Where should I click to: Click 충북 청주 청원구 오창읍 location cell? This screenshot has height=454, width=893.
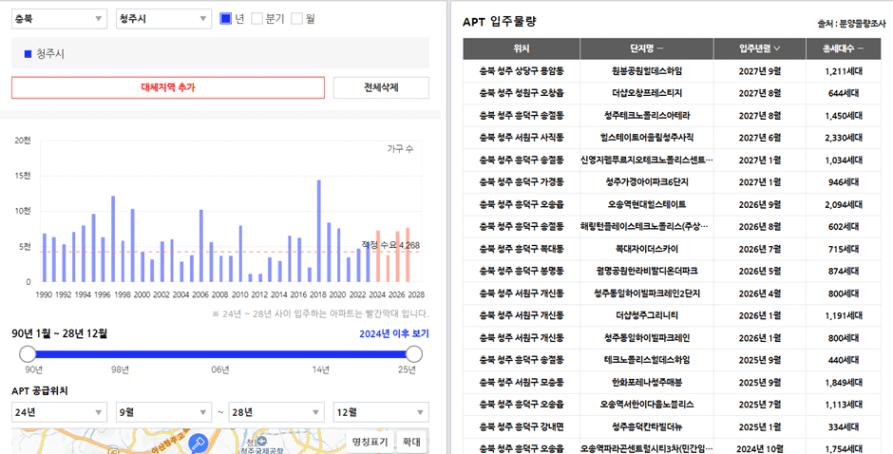pos(521,93)
